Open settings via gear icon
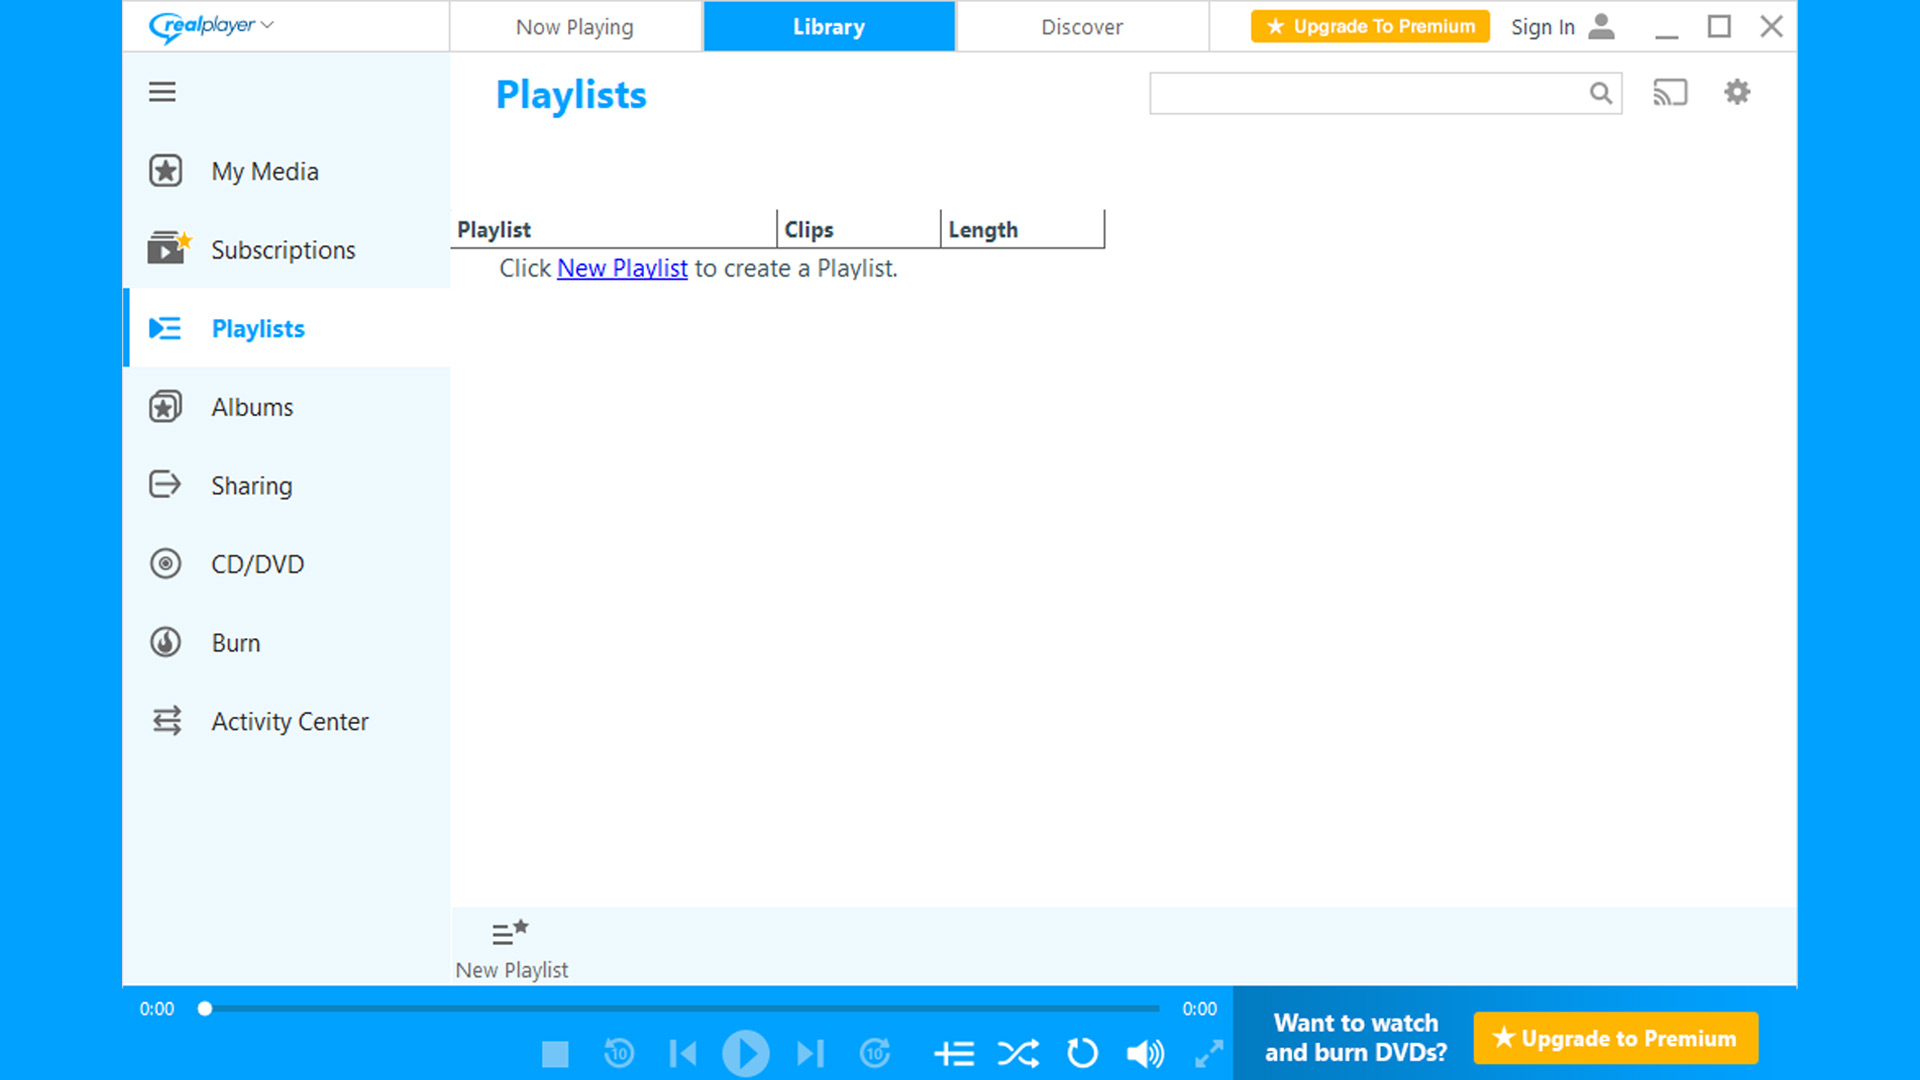Viewport: 1920px width, 1080px height. tap(1737, 92)
